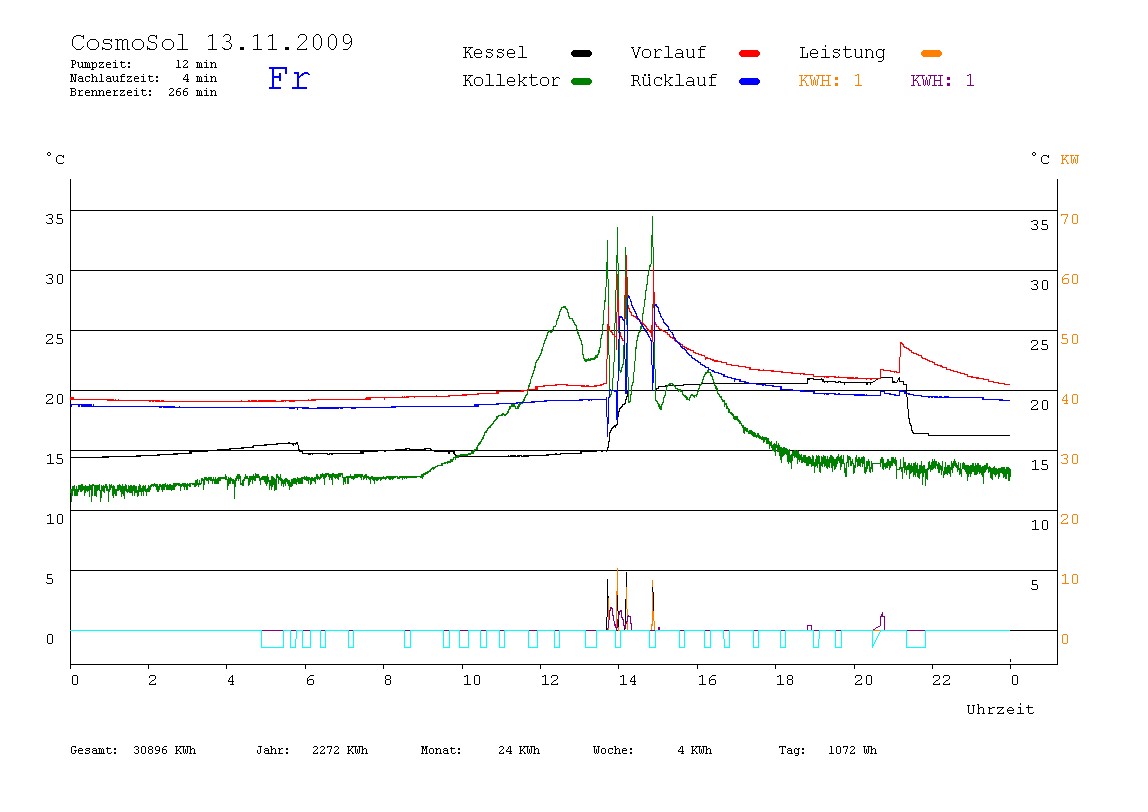Viewport: 1148px width, 812px height.
Task: Click the orange 'KWH: 1' value
Action: click(830, 81)
